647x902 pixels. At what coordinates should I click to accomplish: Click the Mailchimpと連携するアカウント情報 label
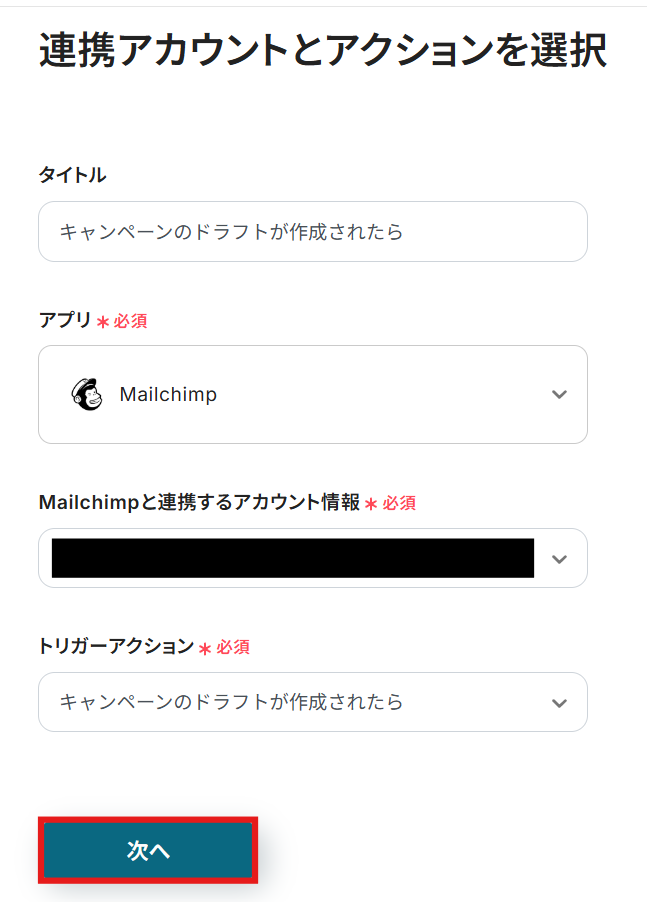pyautogui.click(x=198, y=502)
